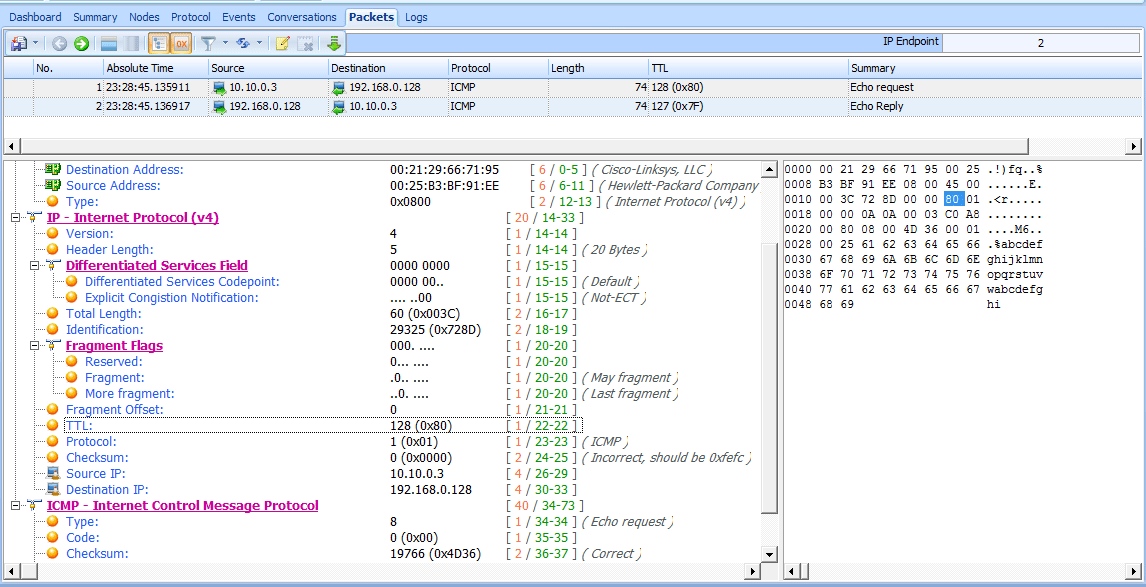Click the edit note pencil icon

(x=283, y=44)
